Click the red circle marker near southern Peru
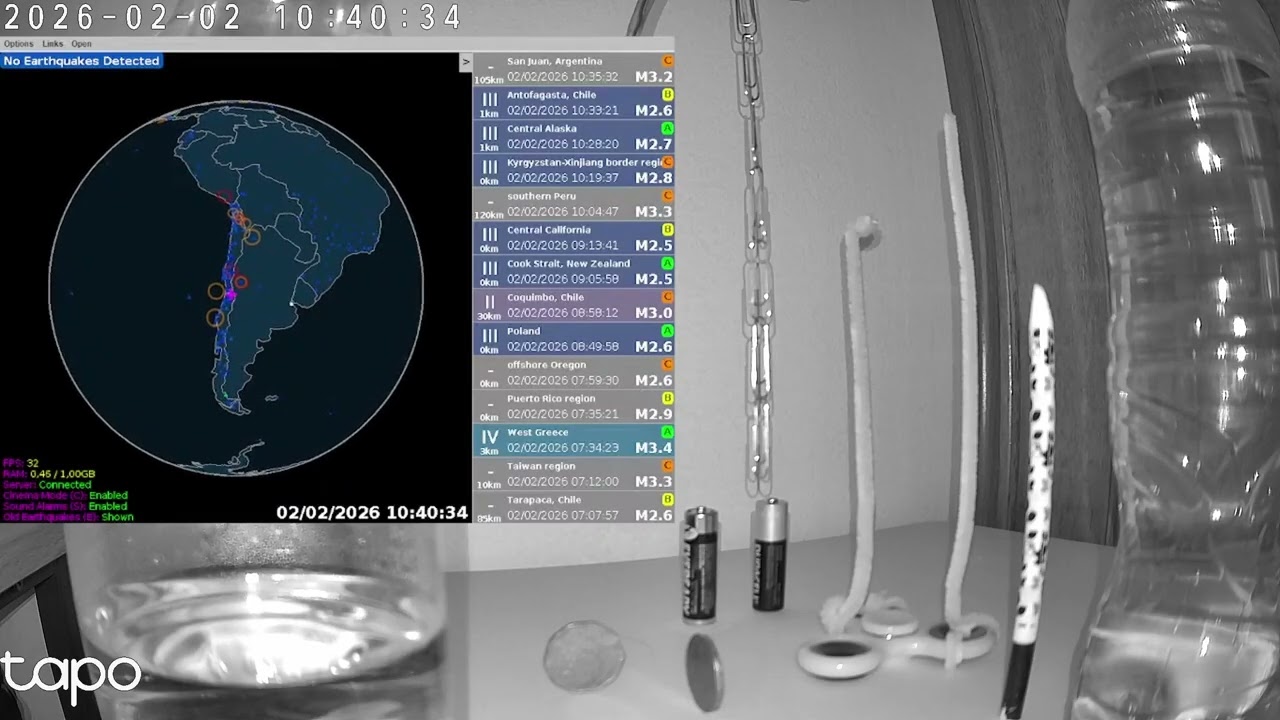The image size is (1280, 720). 226,196
